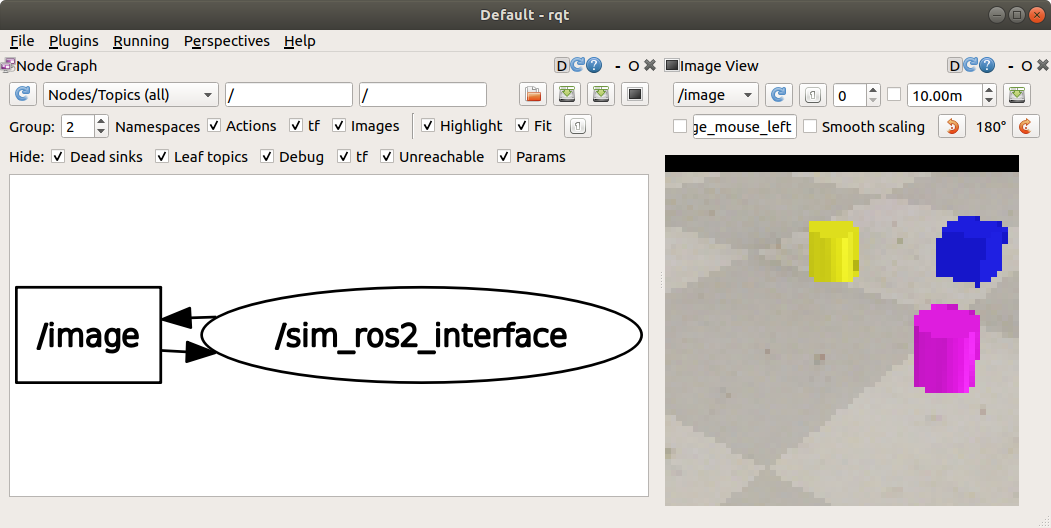This screenshot has width=1051, height=528.
Task: Toggle the Hide row tf checkbox
Action: tap(344, 156)
